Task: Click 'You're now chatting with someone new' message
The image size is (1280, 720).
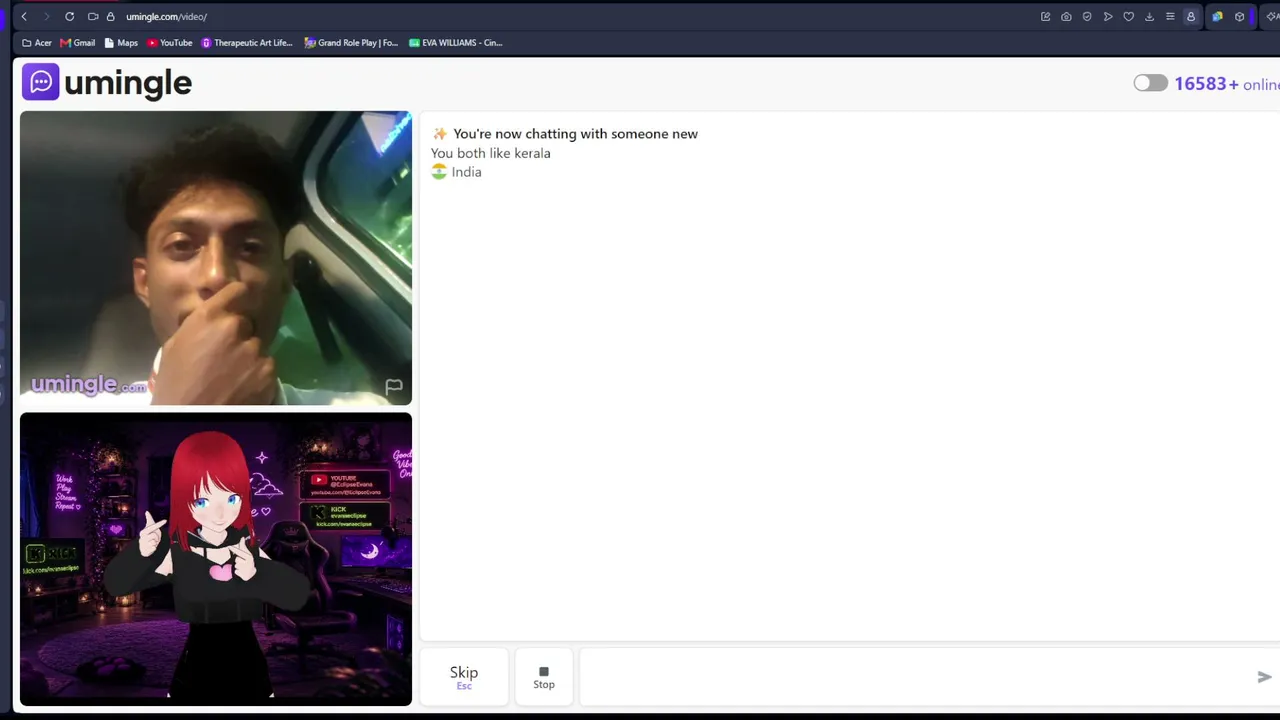Action: [x=575, y=134]
